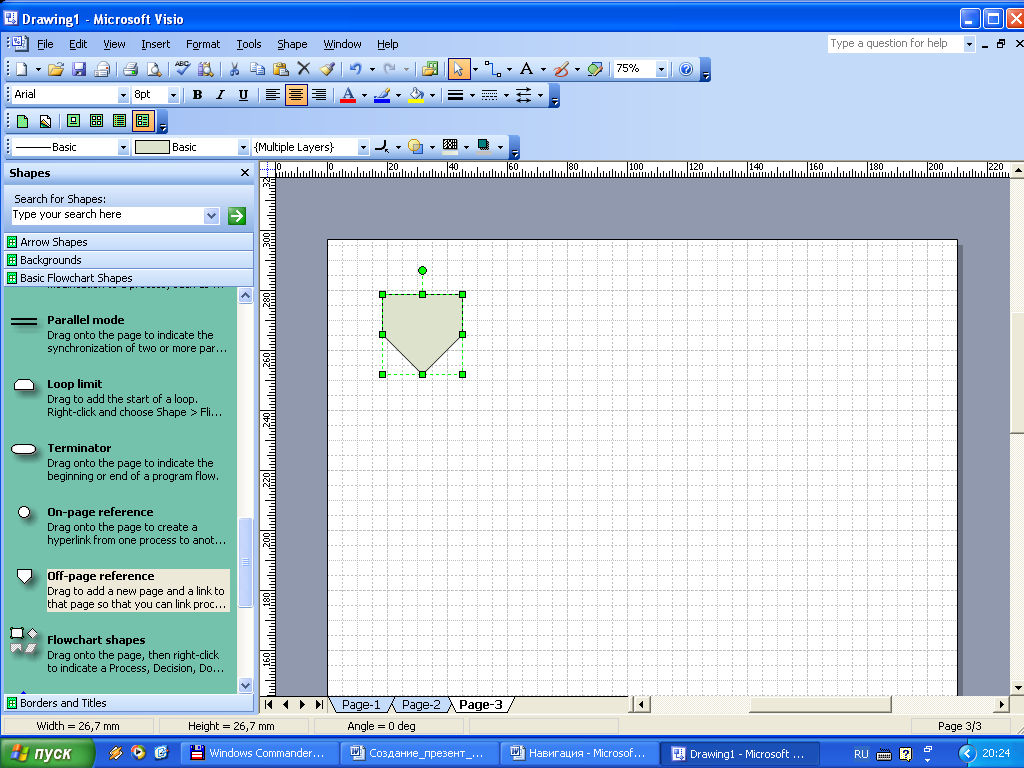Toggle Underline formatting
The width and height of the screenshot is (1024, 768).
click(x=243, y=95)
